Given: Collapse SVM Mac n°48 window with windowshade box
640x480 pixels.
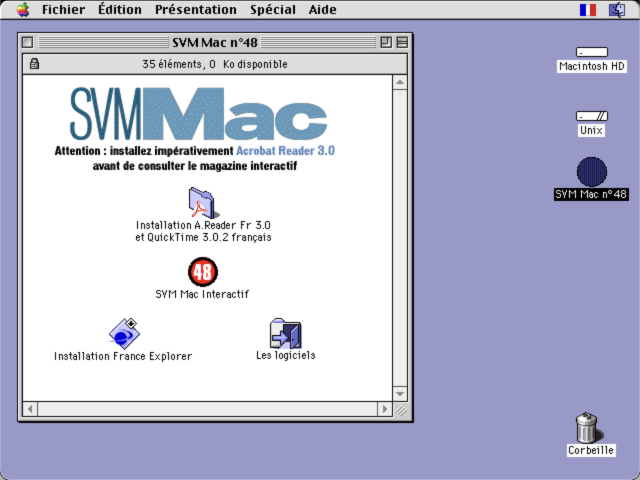Looking at the screenshot, I should 402,42.
